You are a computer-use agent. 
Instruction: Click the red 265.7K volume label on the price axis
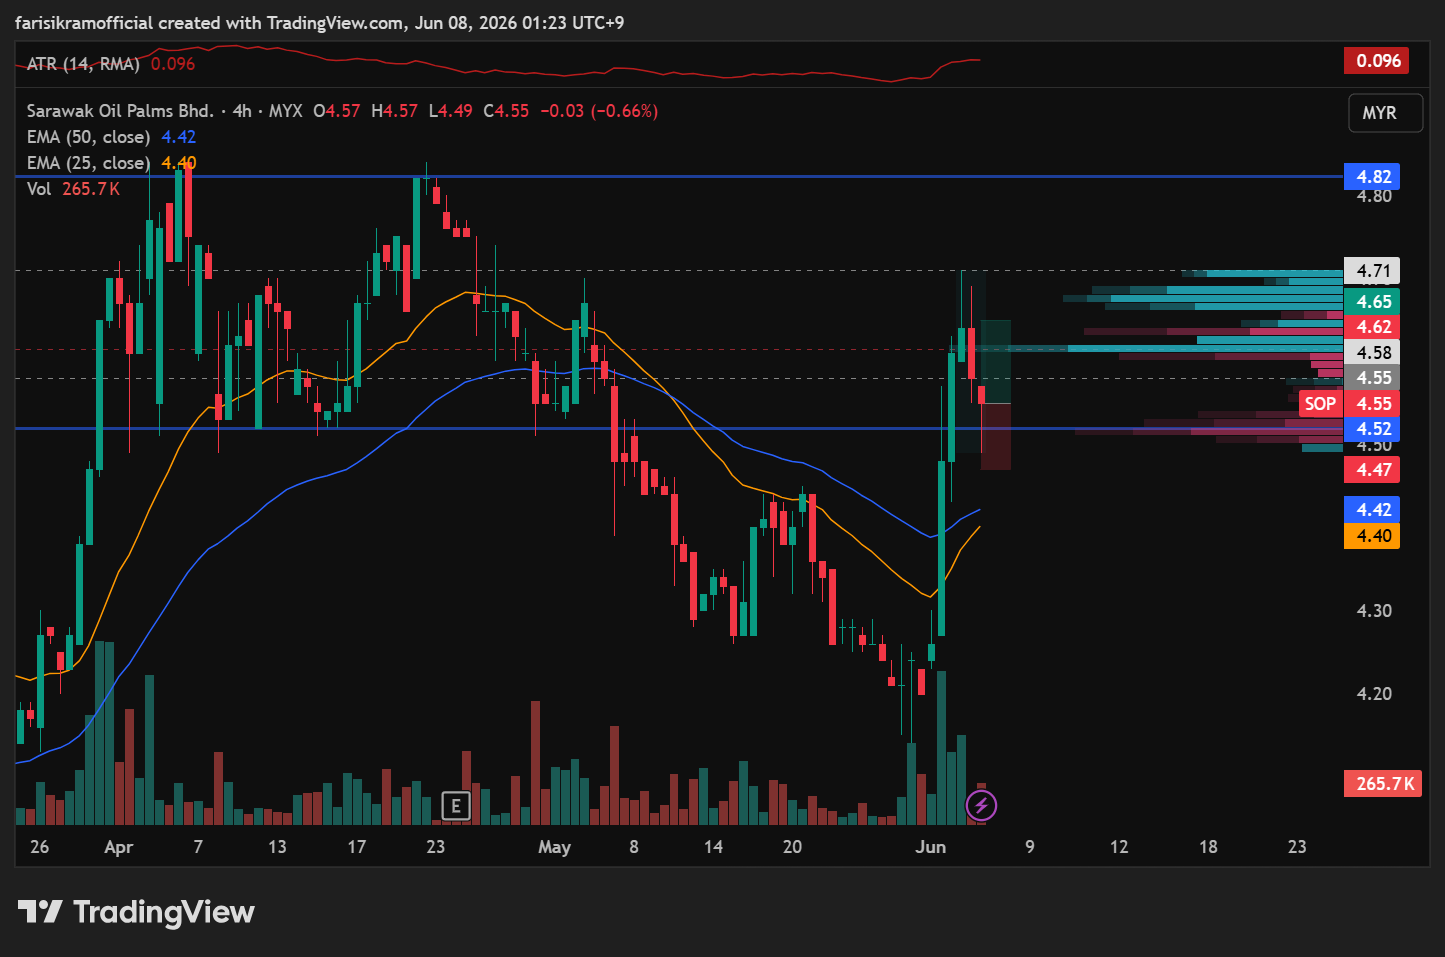1383,784
